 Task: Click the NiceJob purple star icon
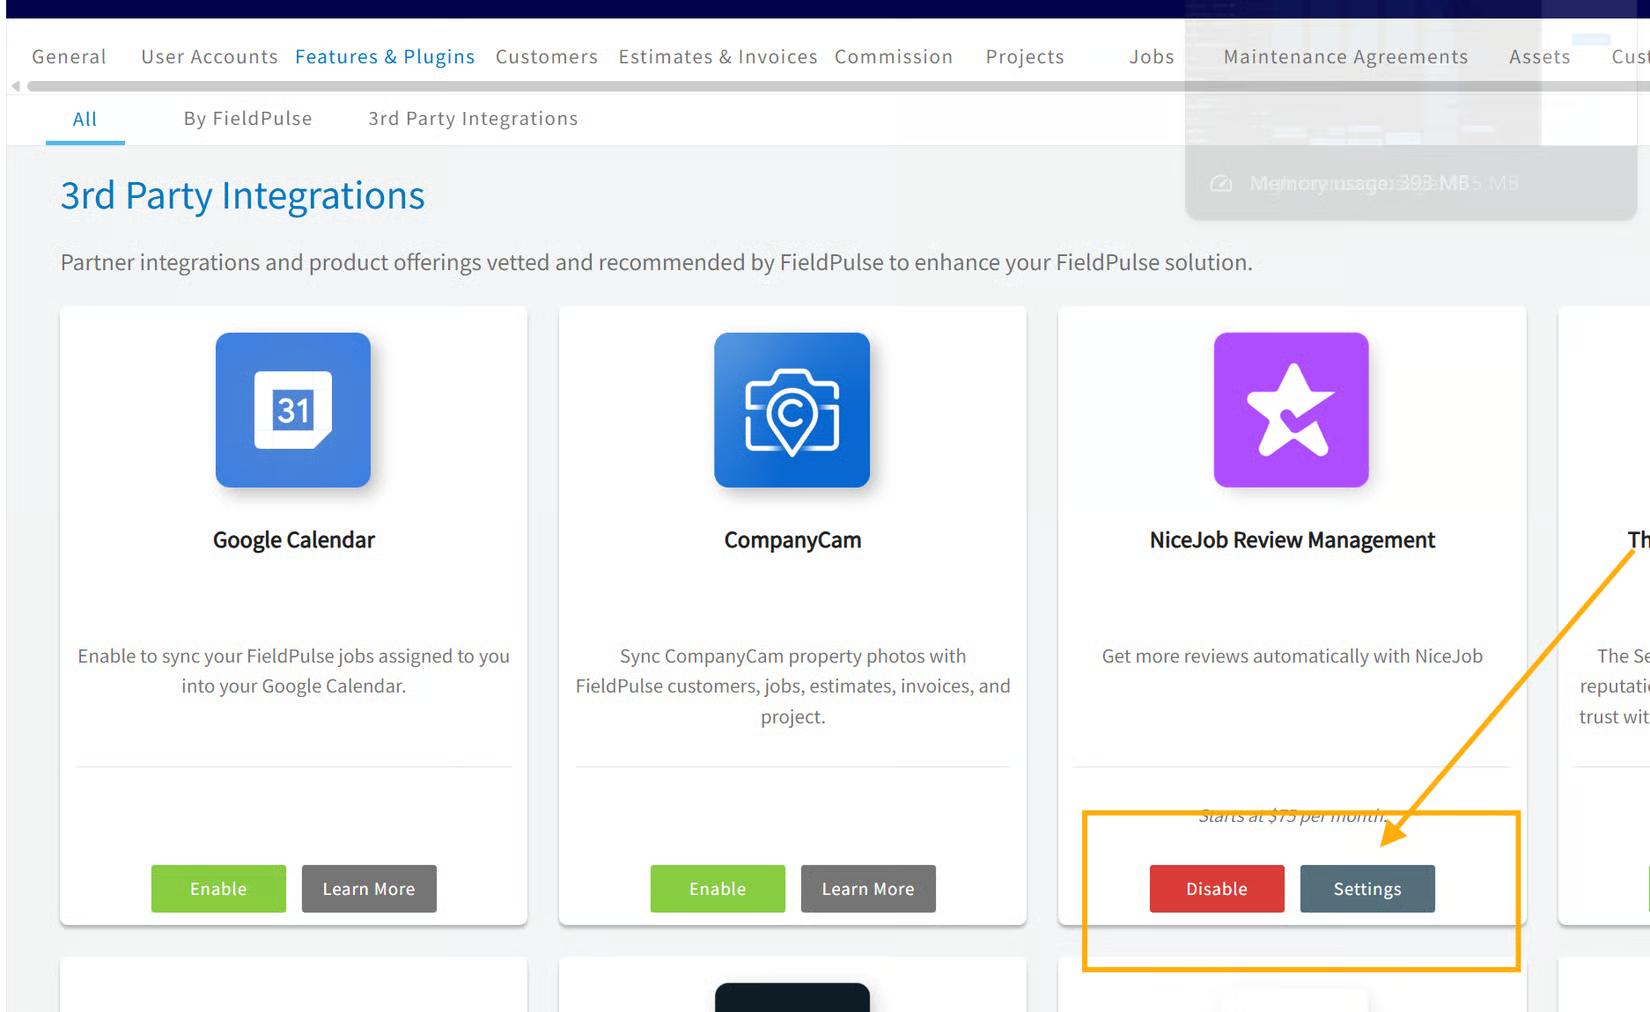coord(1291,410)
